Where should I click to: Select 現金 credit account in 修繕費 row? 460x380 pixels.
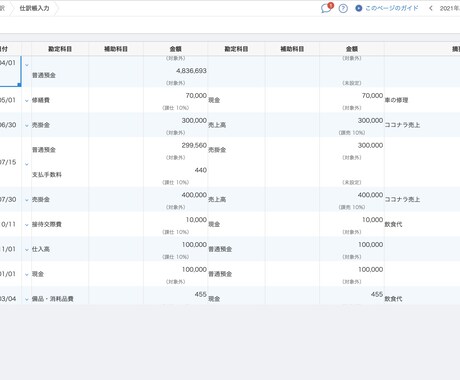click(214, 100)
